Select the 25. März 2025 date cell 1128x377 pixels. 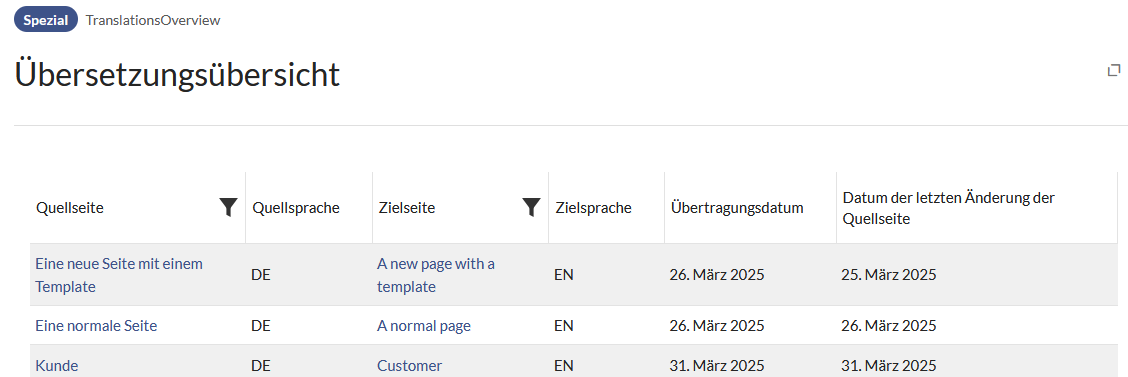click(889, 275)
